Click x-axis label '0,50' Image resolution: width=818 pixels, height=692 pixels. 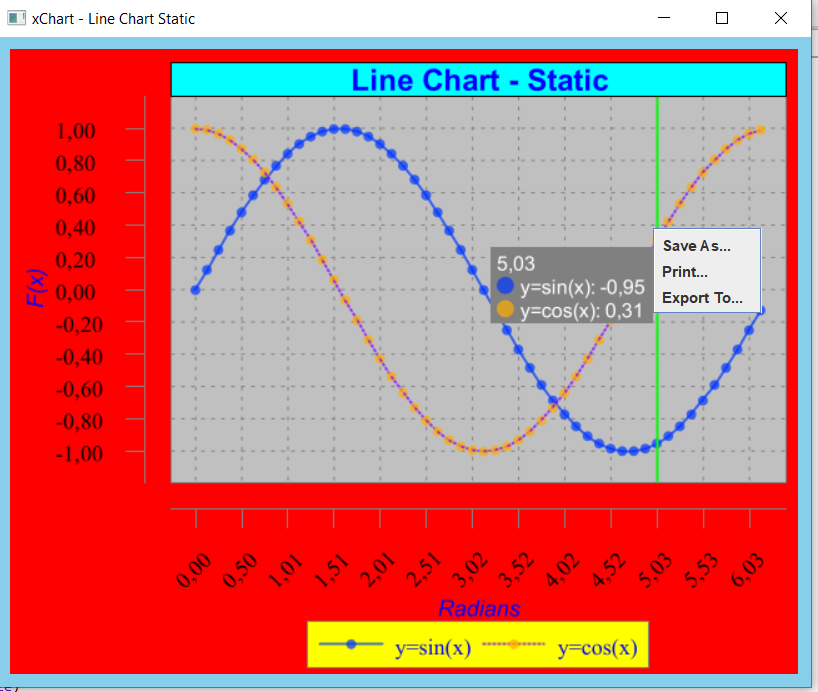pyautogui.click(x=240, y=570)
